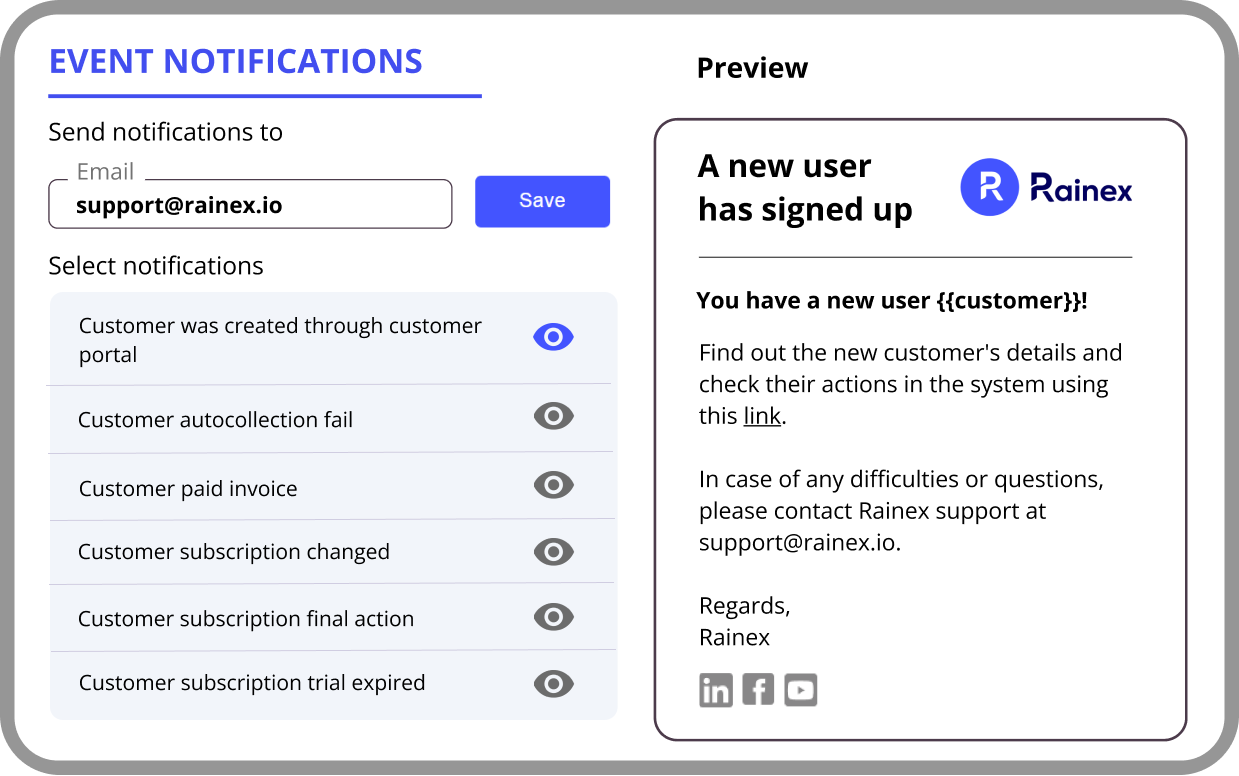This screenshot has width=1239, height=776.
Task: Select the Event Notifications tab heading
Action: pyautogui.click(x=236, y=62)
